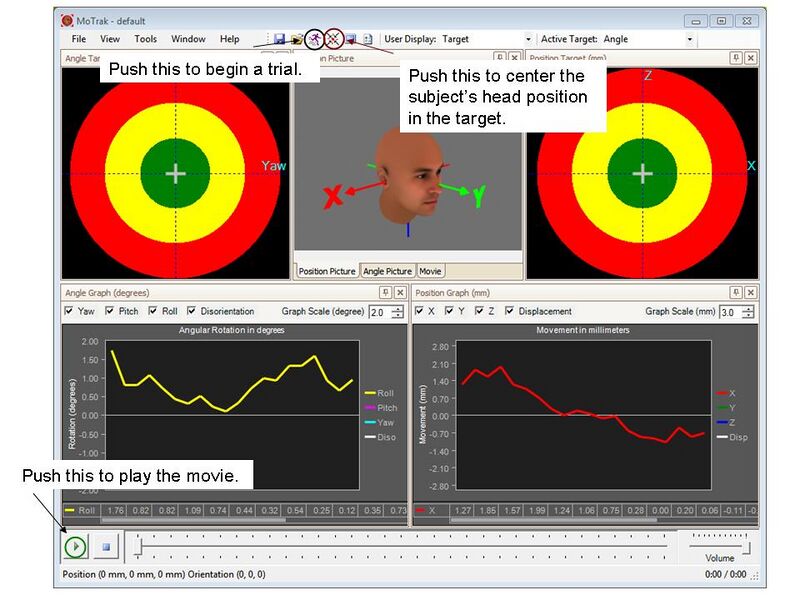Play the movie
800x600 pixels.
(76, 547)
